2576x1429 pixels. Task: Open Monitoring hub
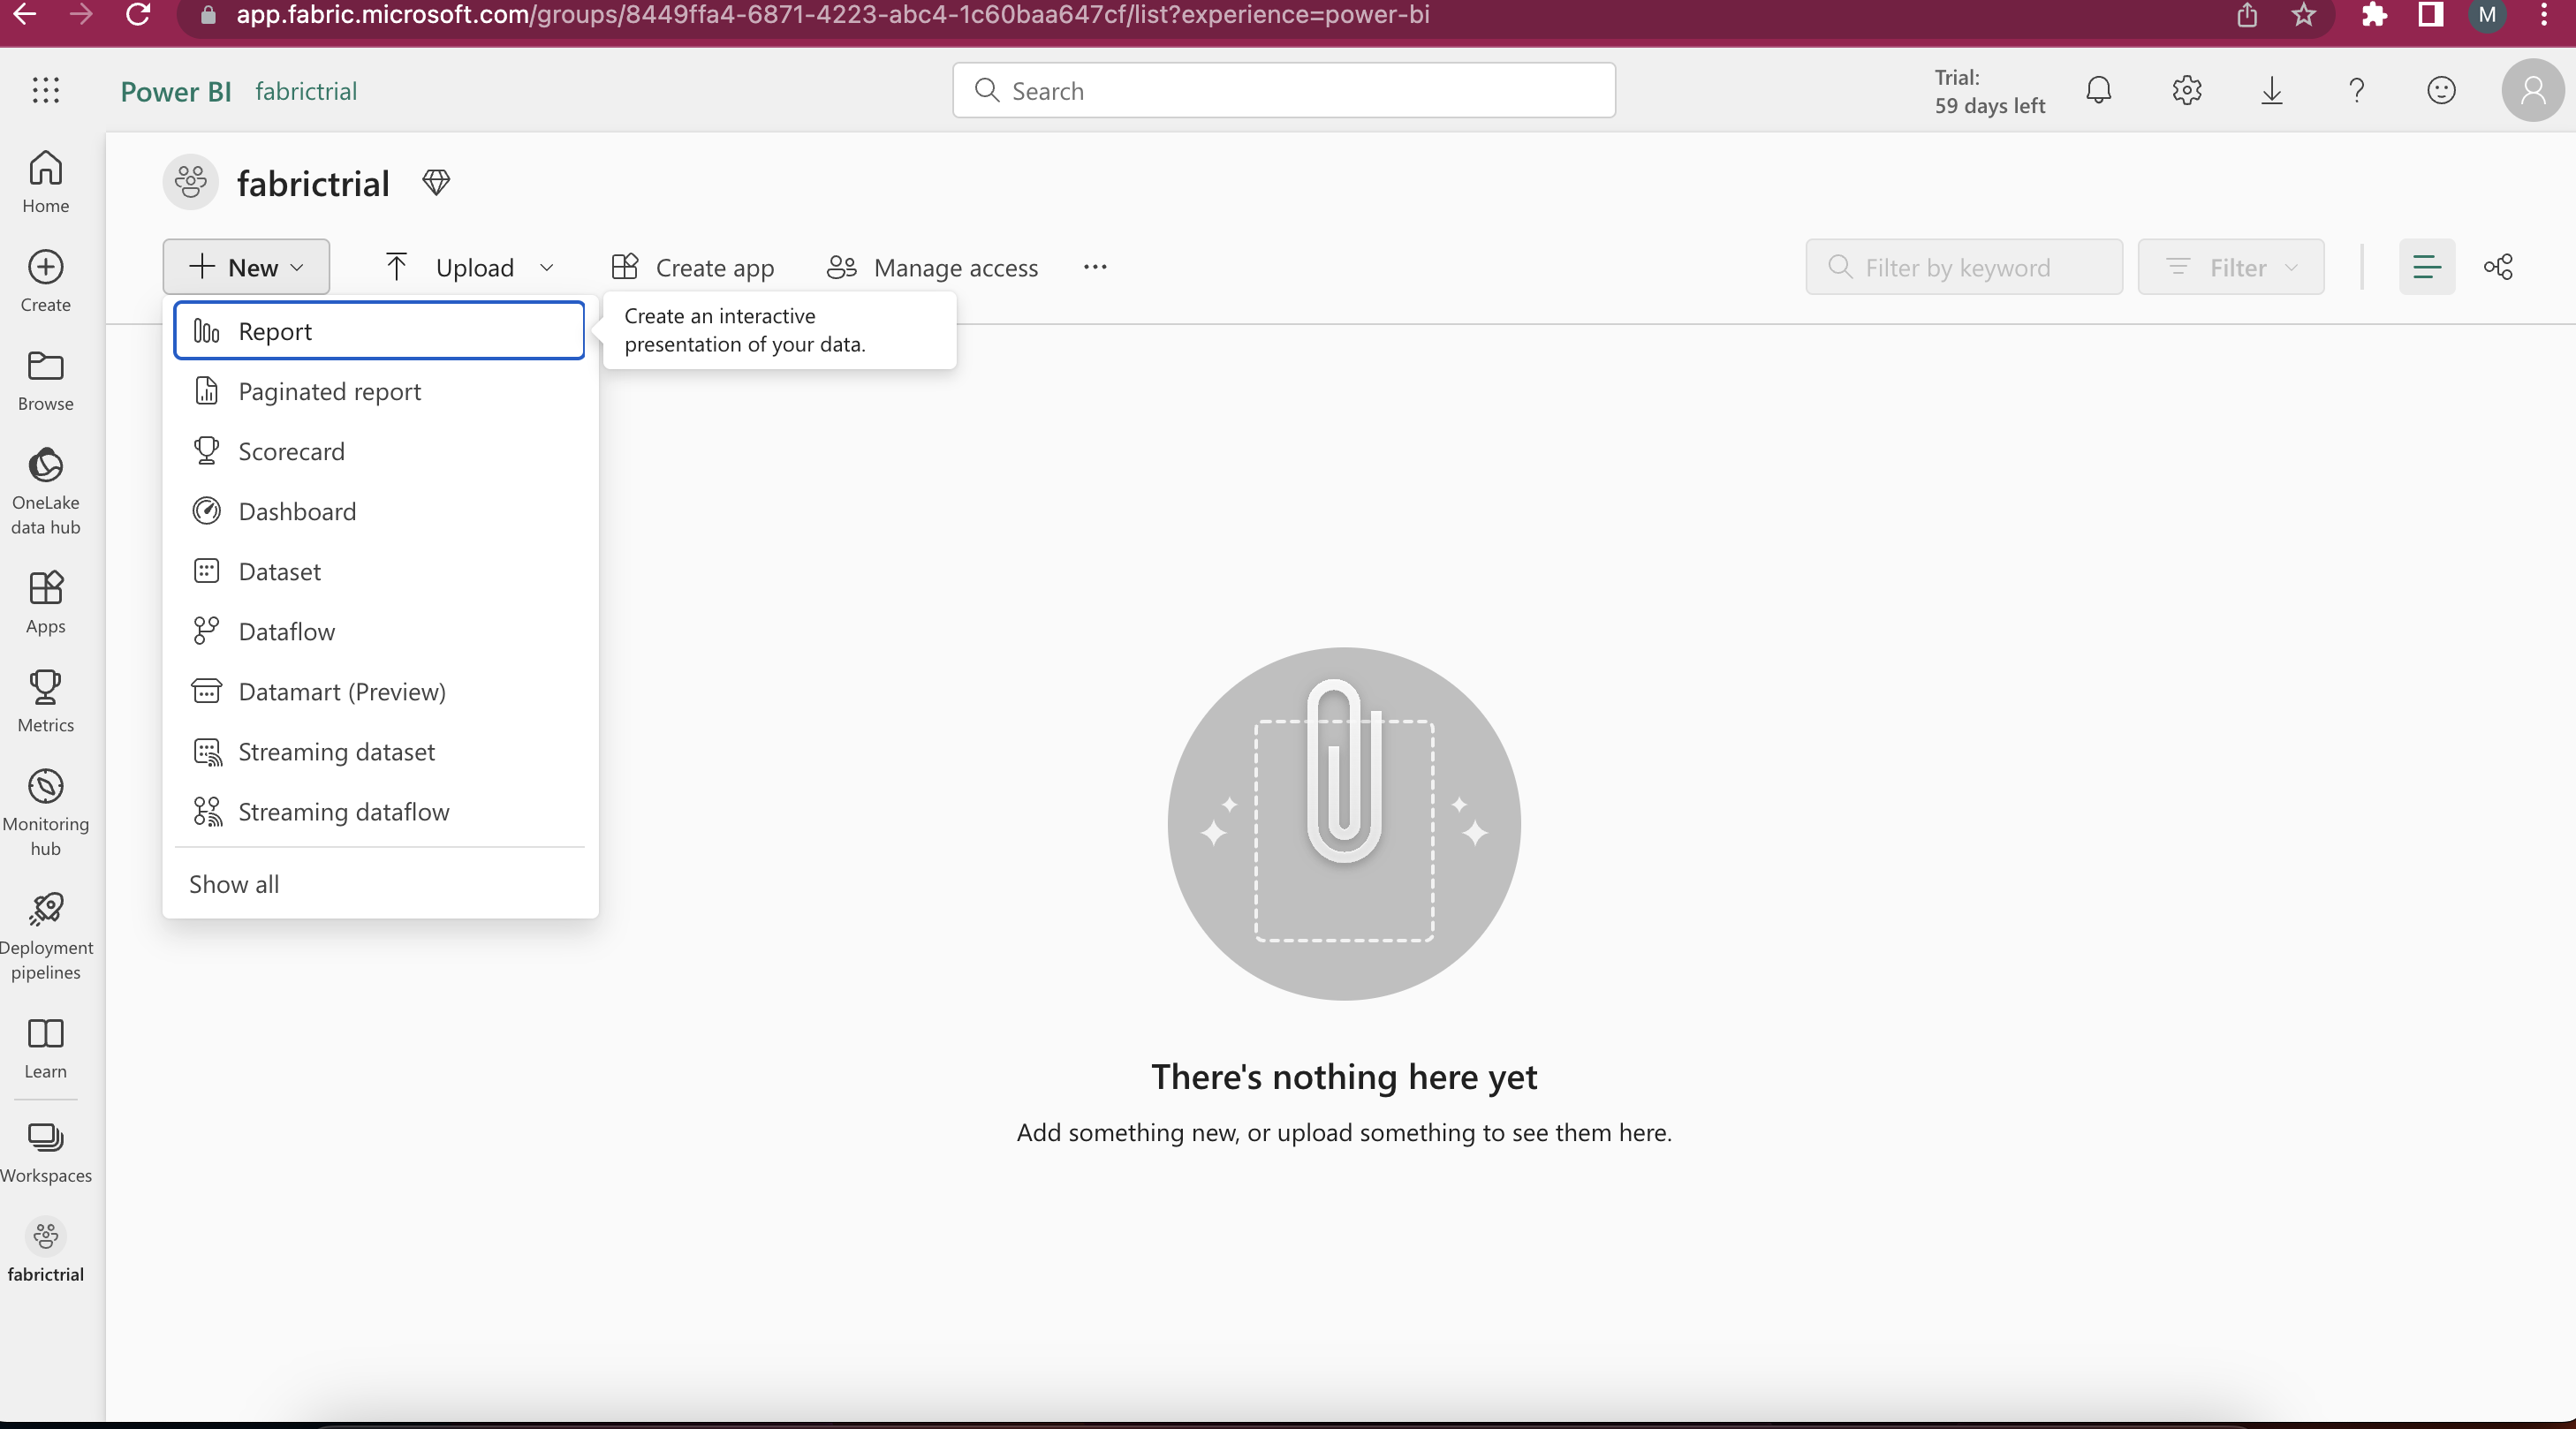(x=46, y=813)
